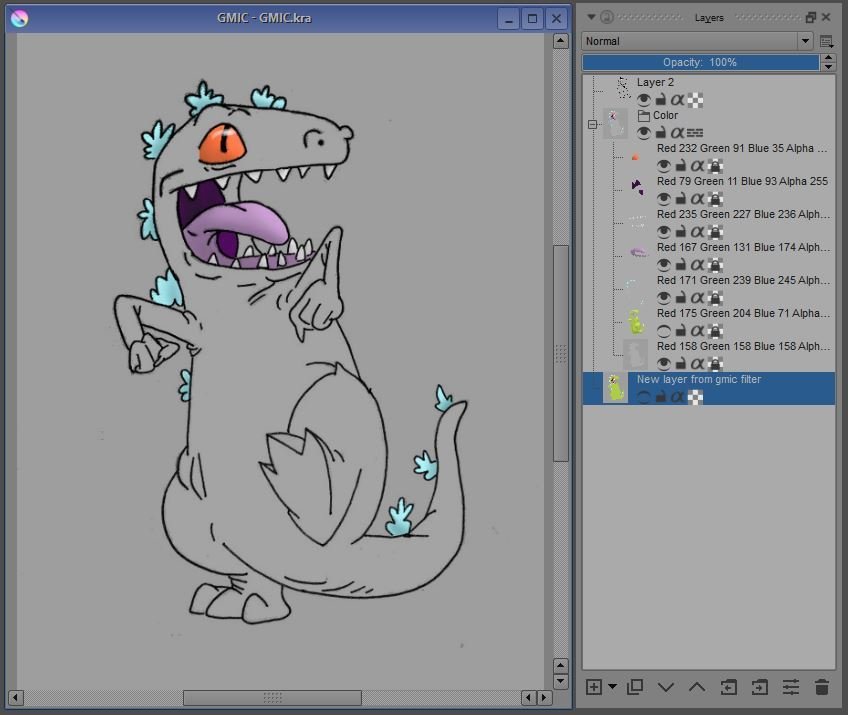This screenshot has width=848, height=715.
Task: Hide the Red 79 Green 11 layer
Action: (x=664, y=198)
